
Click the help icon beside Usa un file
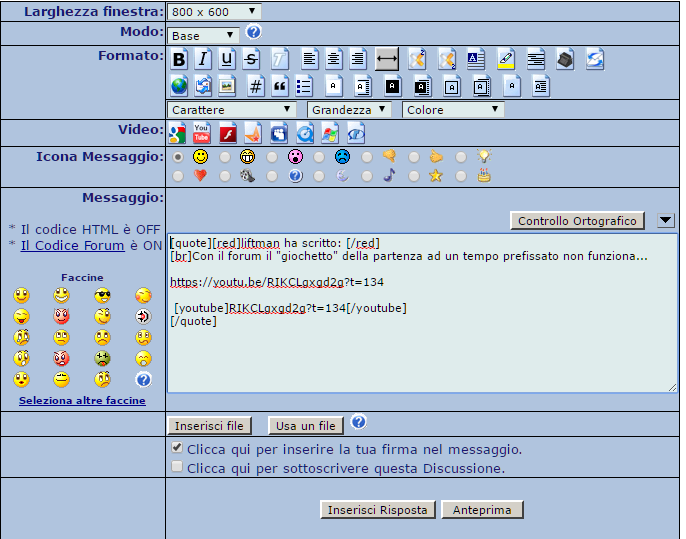[x=359, y=422]
